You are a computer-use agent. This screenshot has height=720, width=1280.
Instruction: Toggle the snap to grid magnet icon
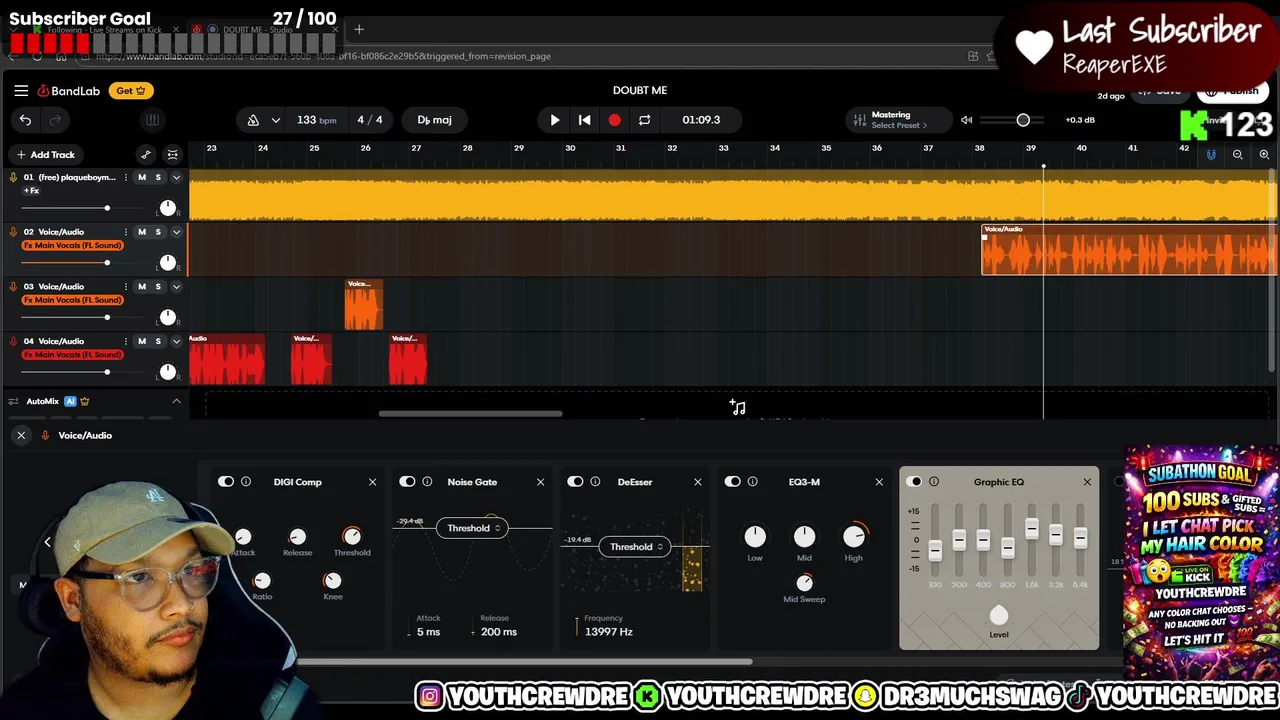click(1211, 155)
